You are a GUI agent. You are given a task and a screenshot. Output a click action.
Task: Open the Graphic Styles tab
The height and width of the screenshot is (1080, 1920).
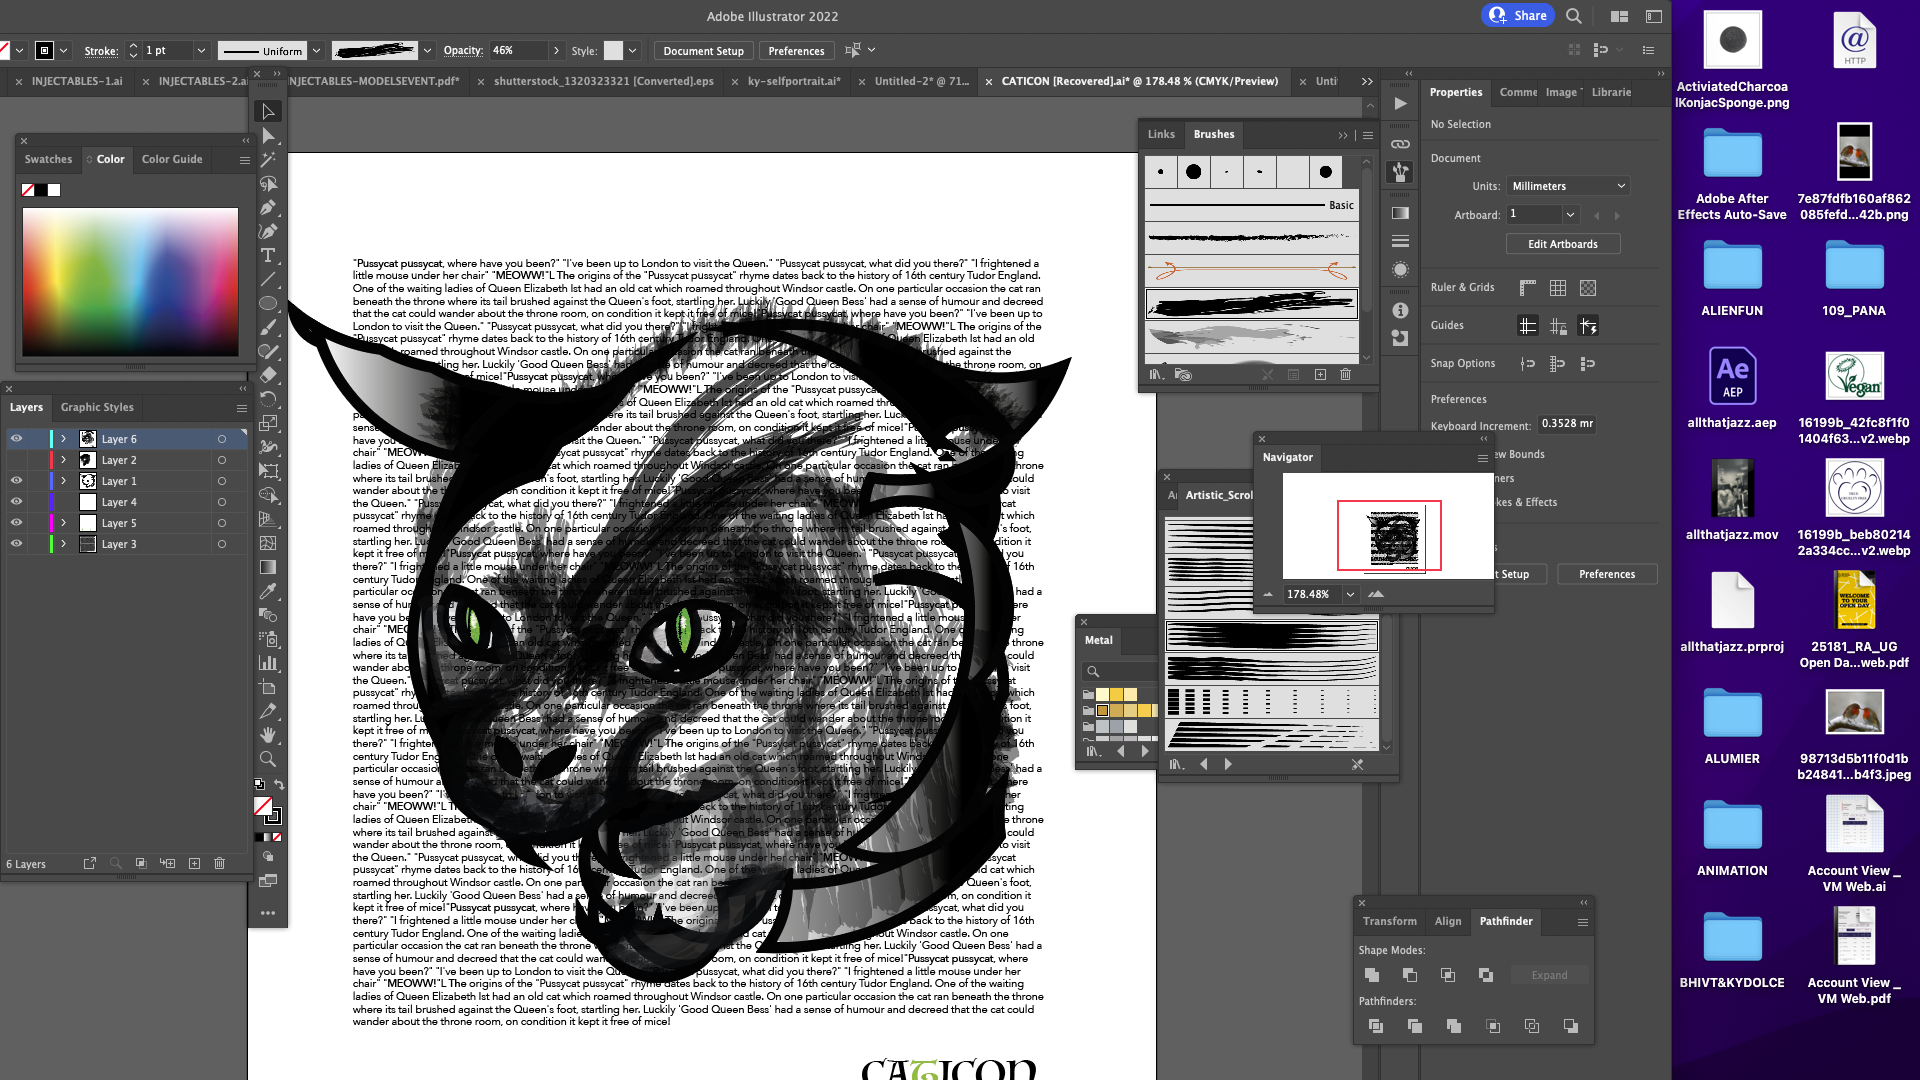click(97, 407)
